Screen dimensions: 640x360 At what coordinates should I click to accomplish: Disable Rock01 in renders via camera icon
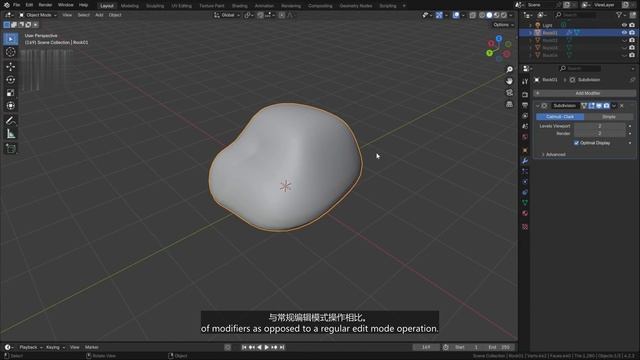coord(632,33)
